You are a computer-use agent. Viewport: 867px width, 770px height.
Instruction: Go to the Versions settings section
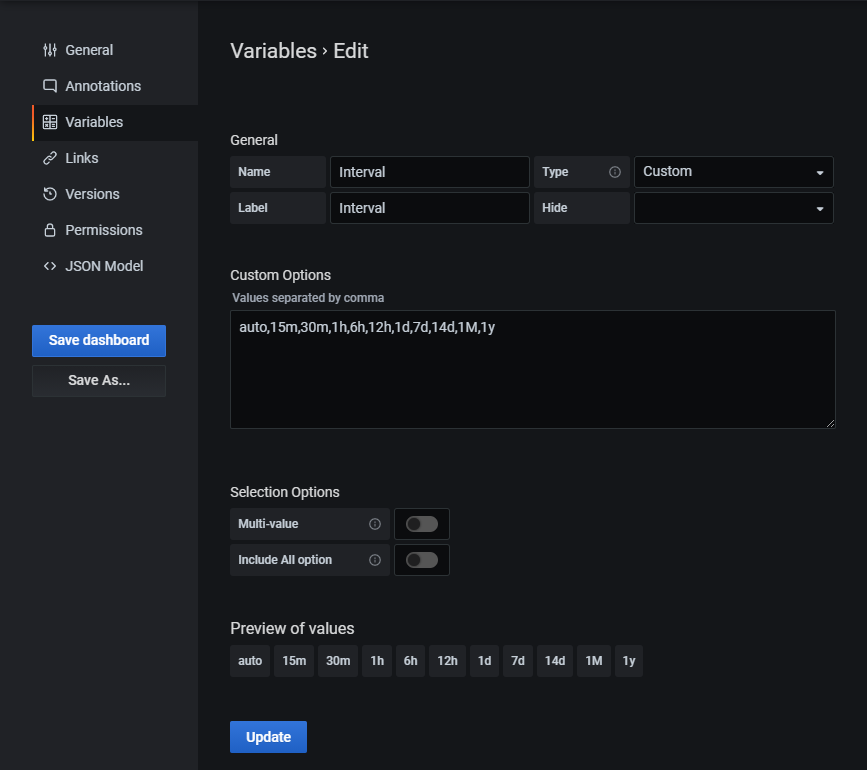pos(92,194)
